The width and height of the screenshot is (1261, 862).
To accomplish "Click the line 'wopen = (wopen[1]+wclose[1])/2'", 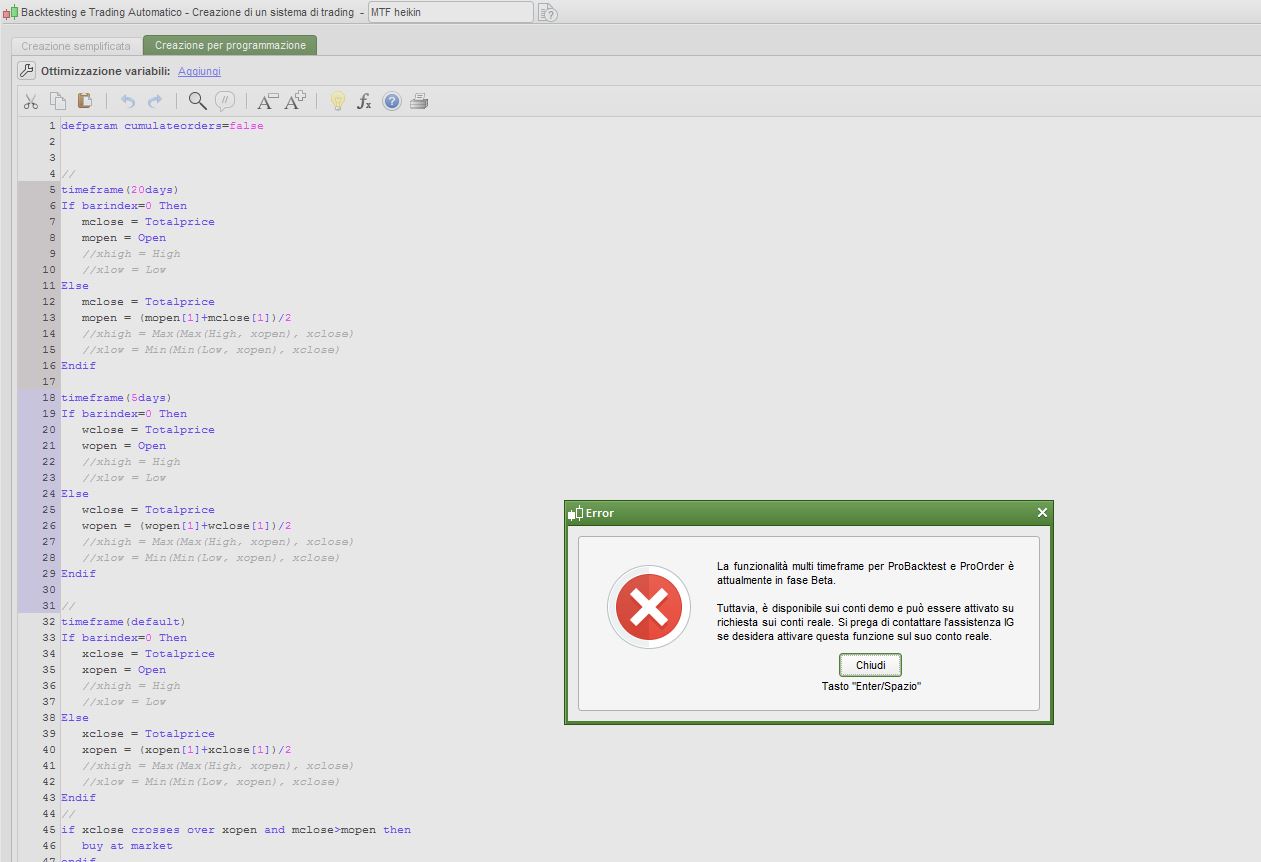I will [187, 526].
